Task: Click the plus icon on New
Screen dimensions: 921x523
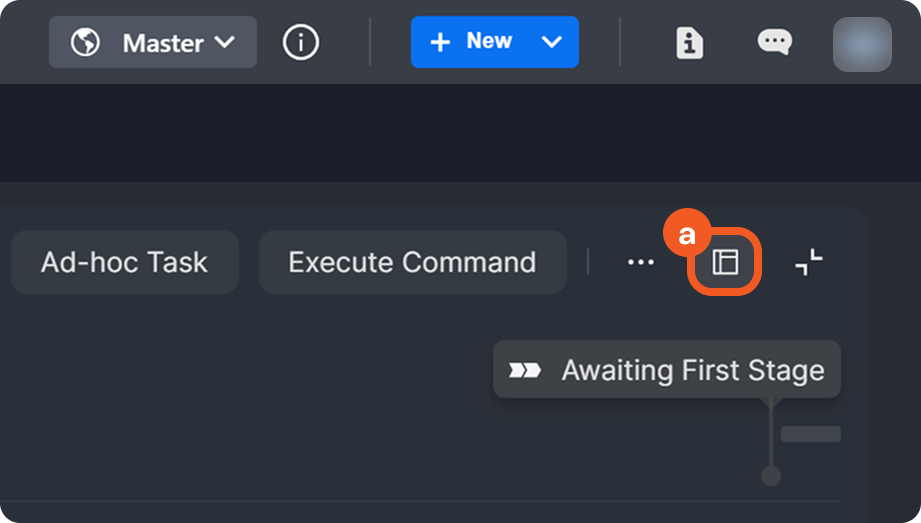Action: click(440, 42)
